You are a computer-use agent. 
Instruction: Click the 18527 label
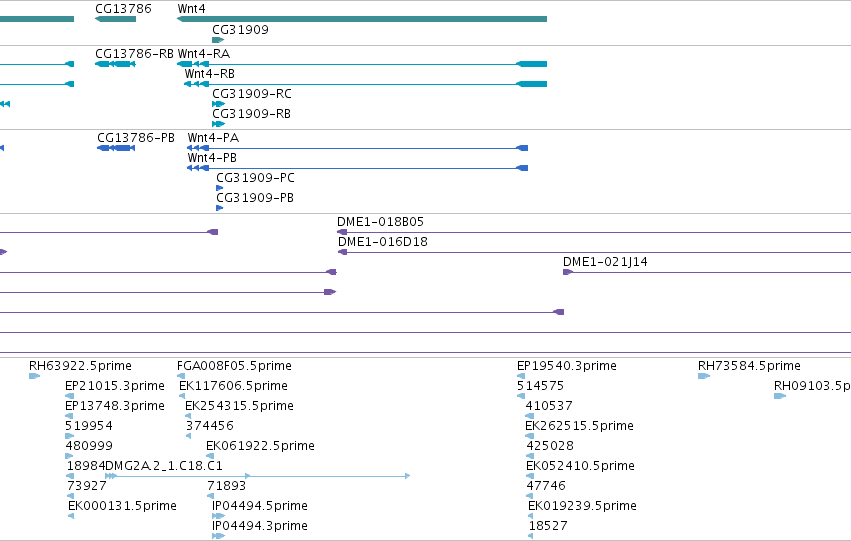(548, 526)
